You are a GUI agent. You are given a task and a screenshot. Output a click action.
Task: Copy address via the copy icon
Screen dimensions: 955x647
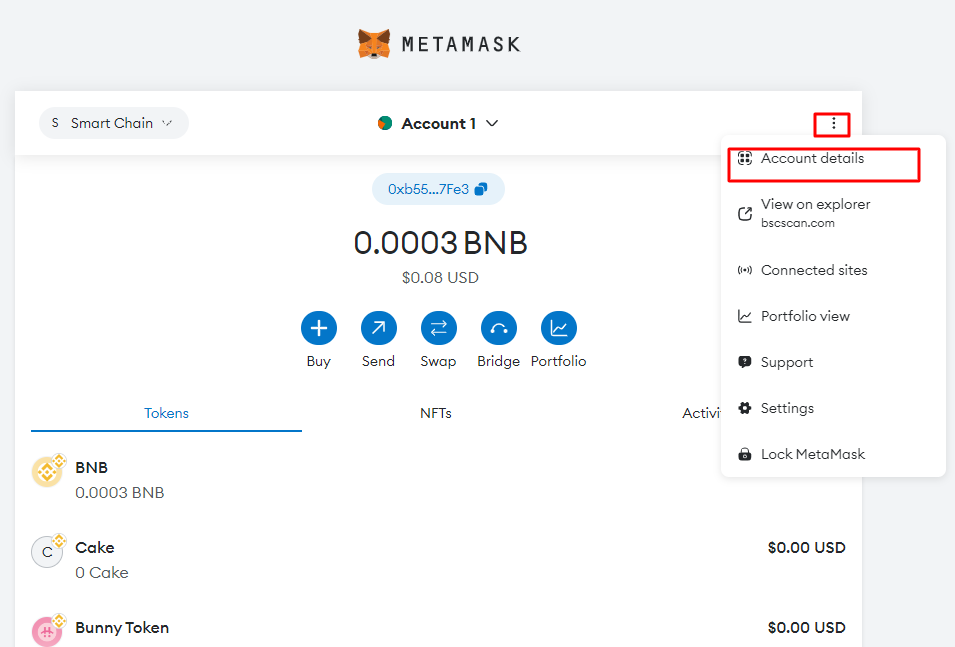(x=481, y=189)
